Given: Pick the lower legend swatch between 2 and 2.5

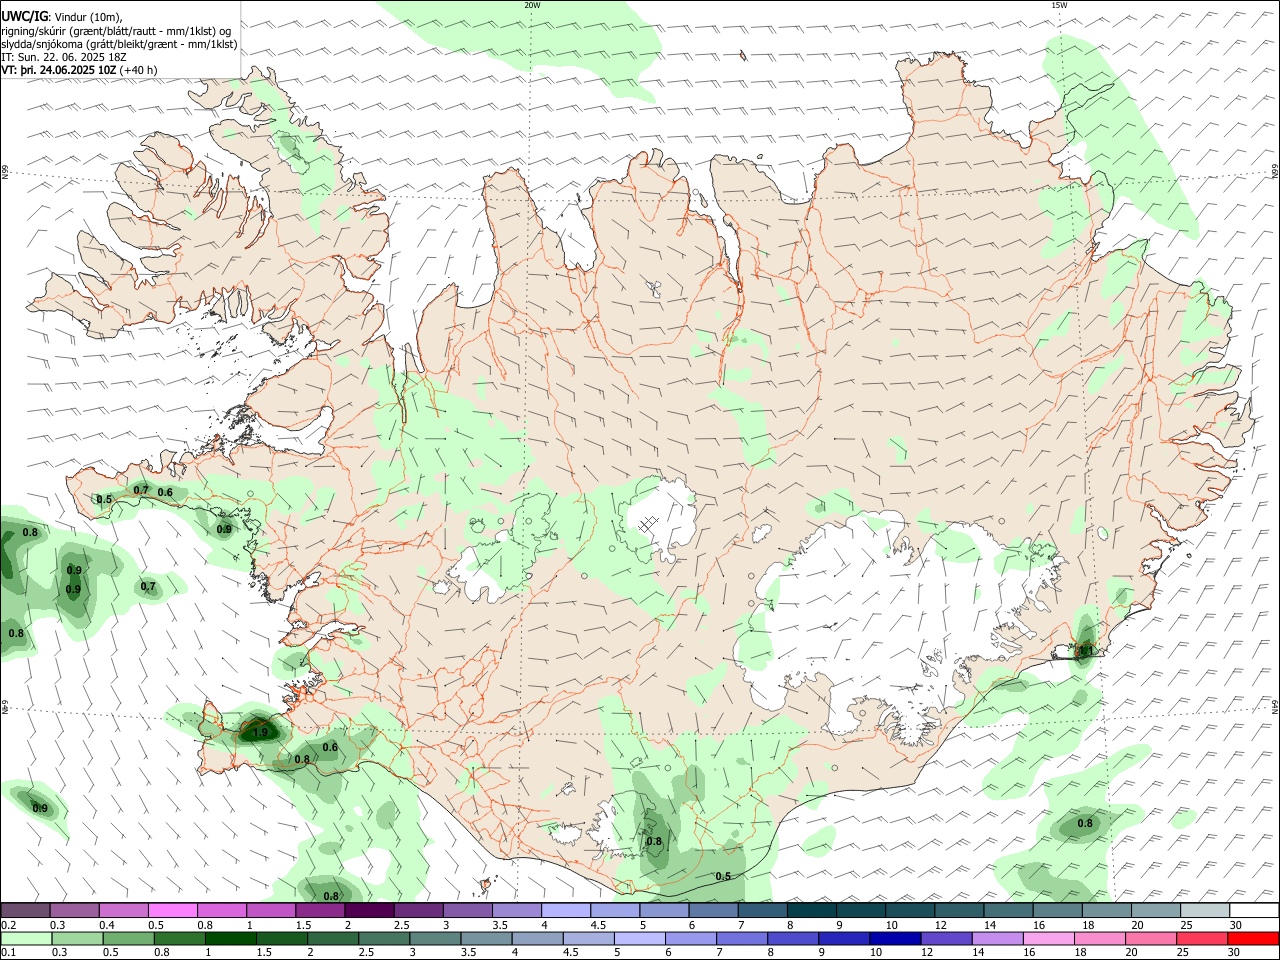Looking at the screenshot, I should click(x=333, y=939).
